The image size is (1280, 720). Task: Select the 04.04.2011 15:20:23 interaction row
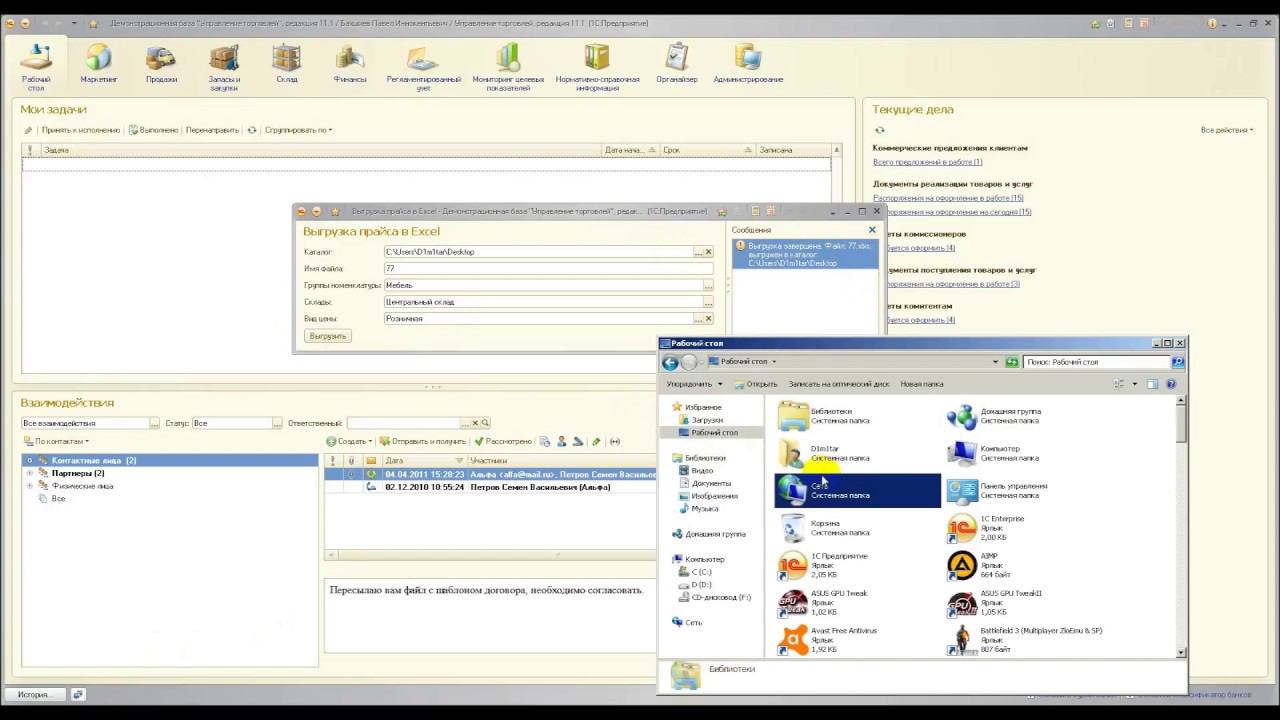coord(490,474)
